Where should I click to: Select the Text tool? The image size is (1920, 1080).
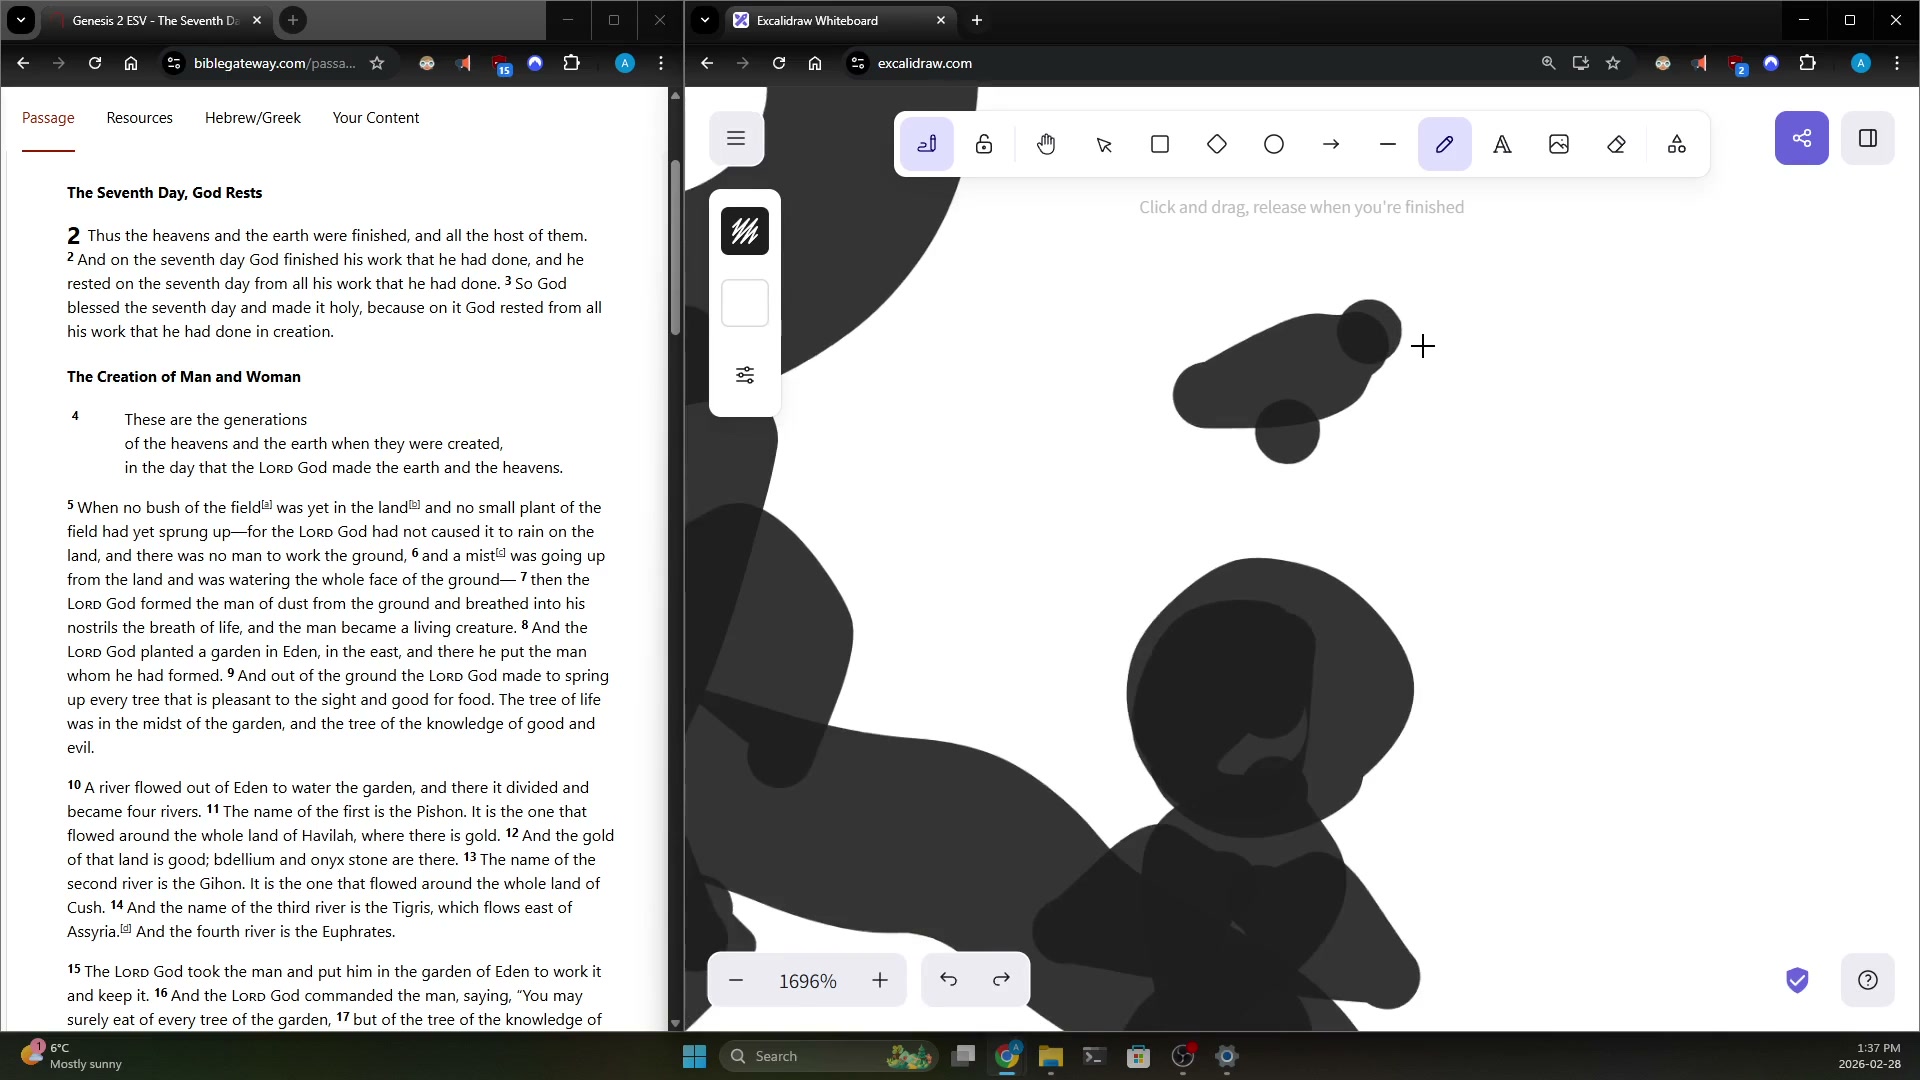(x=1502, y=145)
